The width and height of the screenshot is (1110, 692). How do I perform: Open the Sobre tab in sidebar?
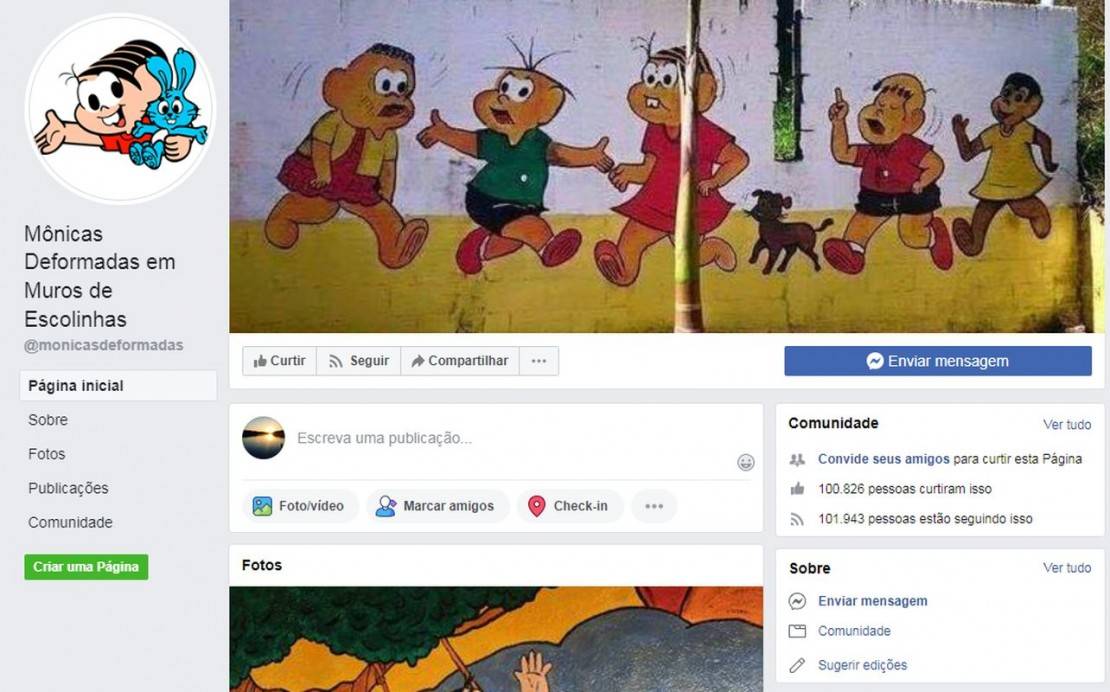[48, 420]
